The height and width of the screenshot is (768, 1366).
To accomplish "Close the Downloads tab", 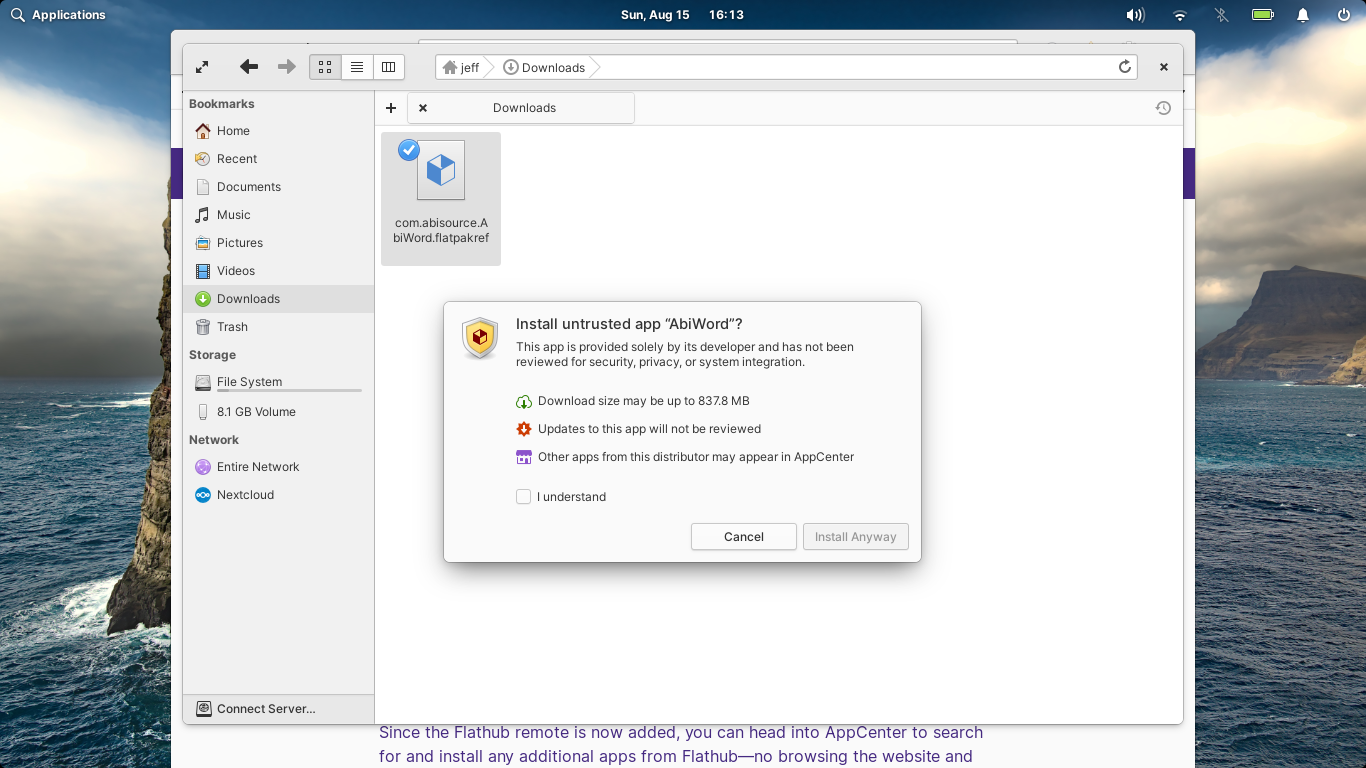I will pyautogui.click(x=423, y=108).
